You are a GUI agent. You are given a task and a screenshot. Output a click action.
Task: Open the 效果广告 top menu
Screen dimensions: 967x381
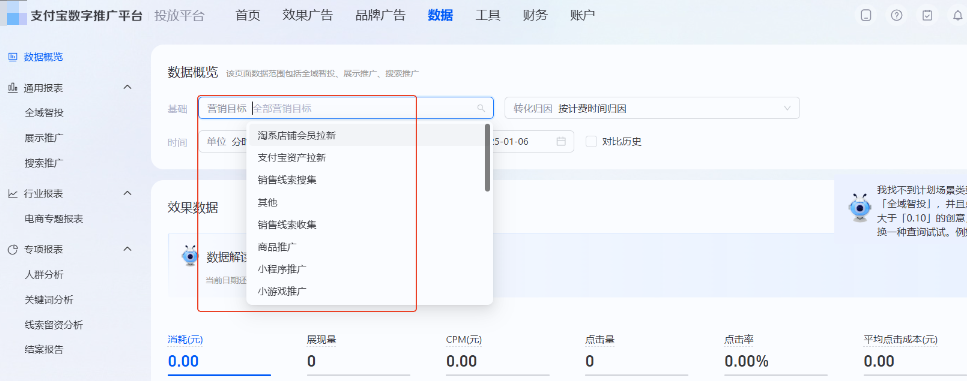pyautogui.click(x=308, y=15)
